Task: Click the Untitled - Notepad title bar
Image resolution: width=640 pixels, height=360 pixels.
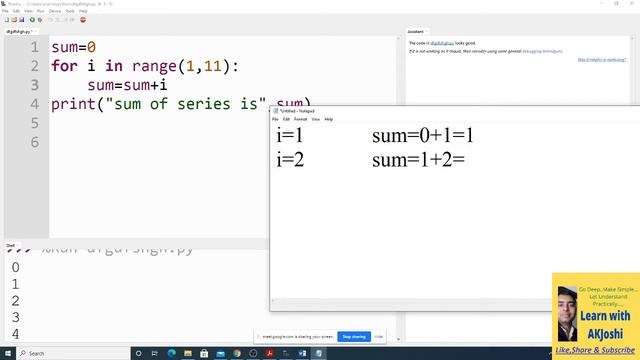Action: 455,111
